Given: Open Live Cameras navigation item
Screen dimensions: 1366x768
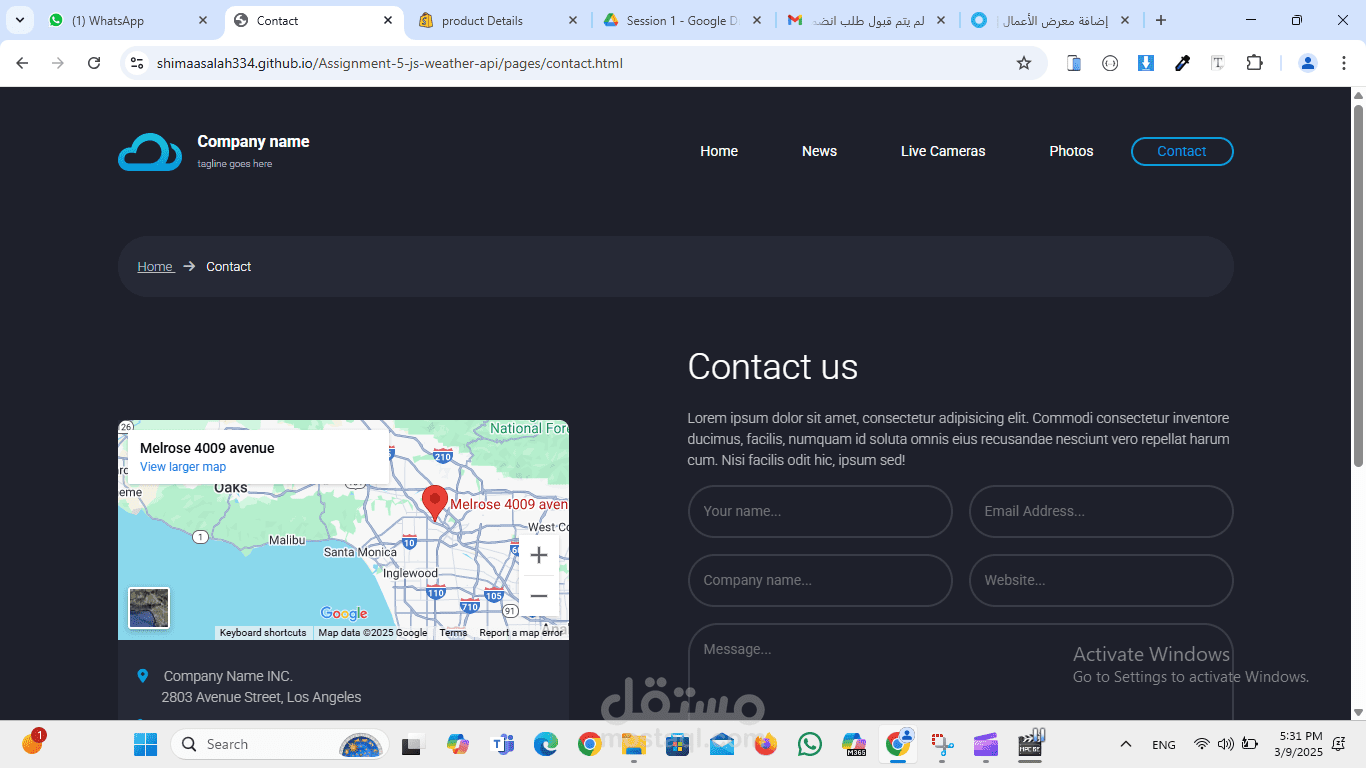Looking at the screenshot, I should (943, 151).
